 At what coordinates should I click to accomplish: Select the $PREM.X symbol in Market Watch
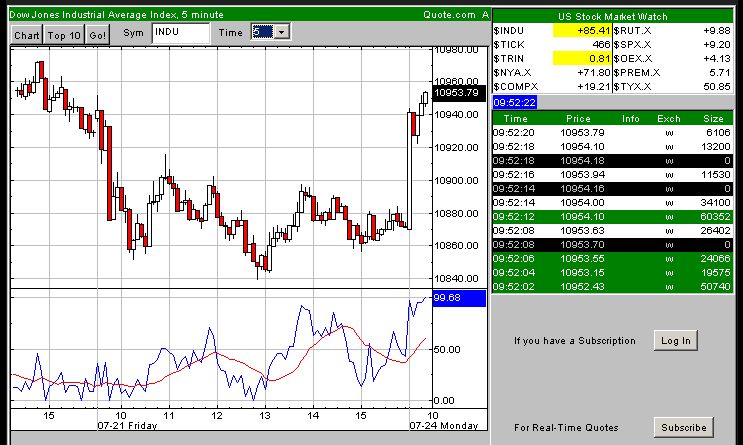(x=636, y=73)
